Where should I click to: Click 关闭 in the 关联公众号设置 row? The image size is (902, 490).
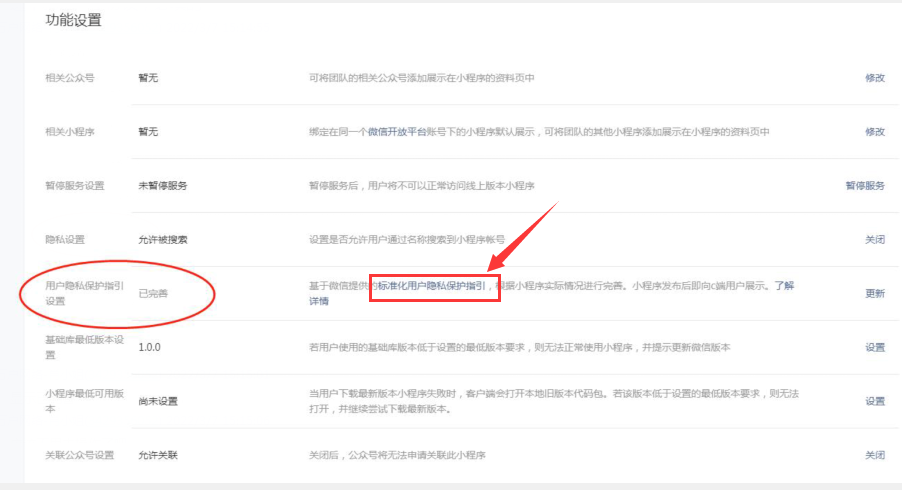(x=874, y=455)
